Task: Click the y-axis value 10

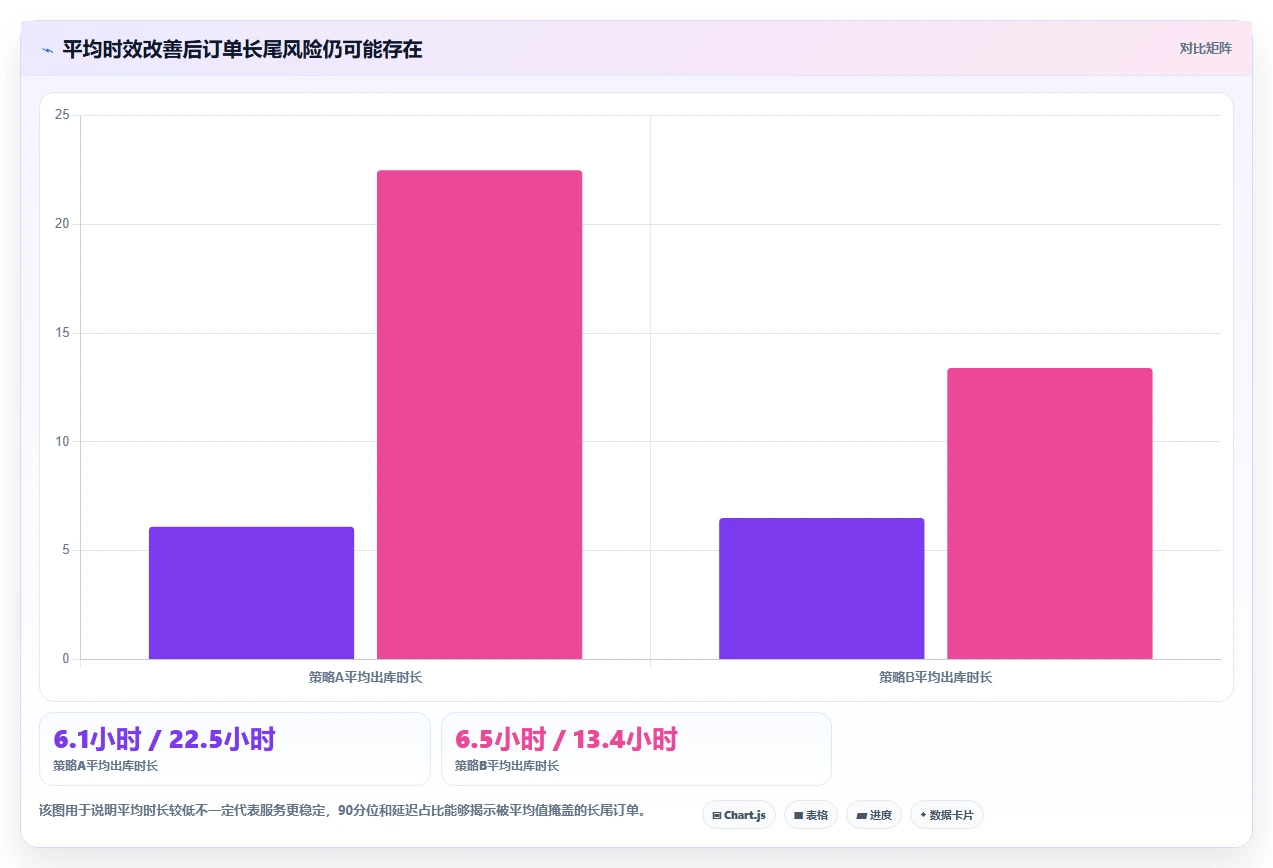Action: click(x=62, y=441)
